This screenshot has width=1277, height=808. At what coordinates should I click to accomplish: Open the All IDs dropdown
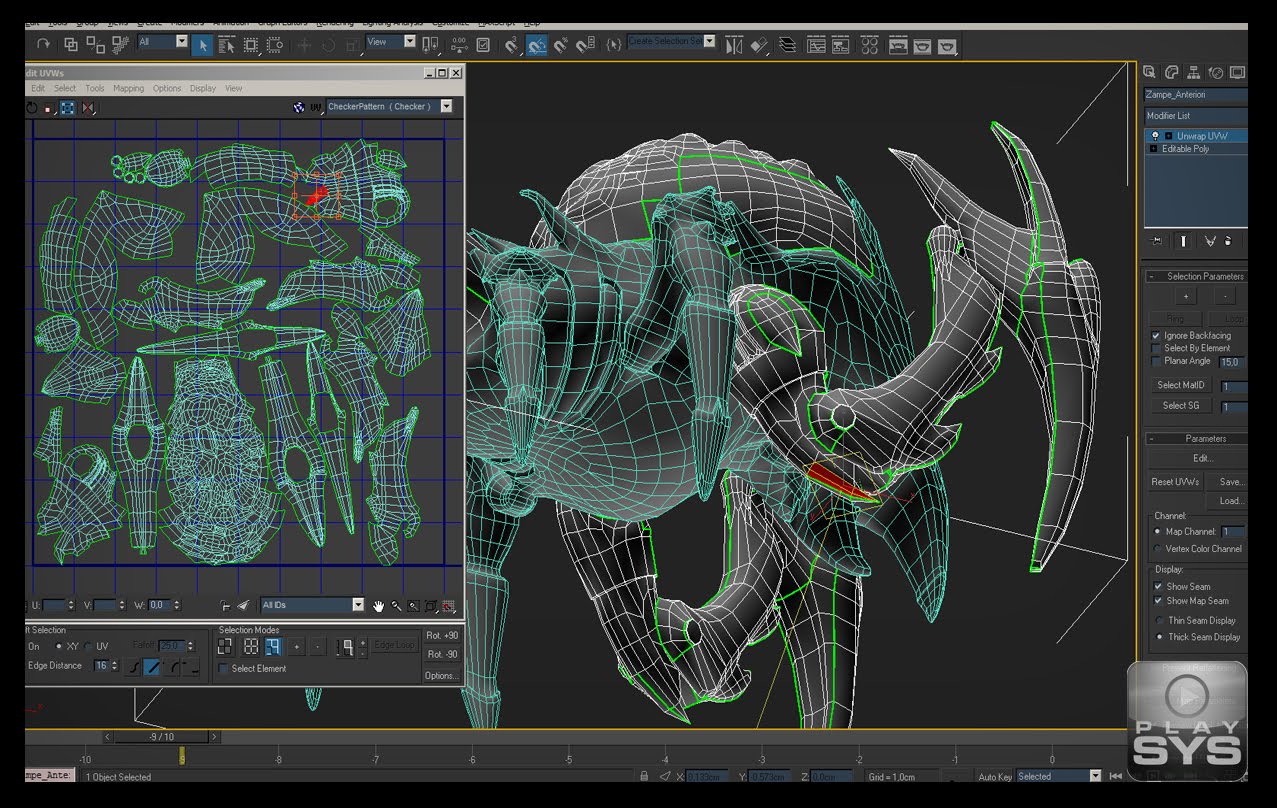pyautogui.click(x=358, y=605)
